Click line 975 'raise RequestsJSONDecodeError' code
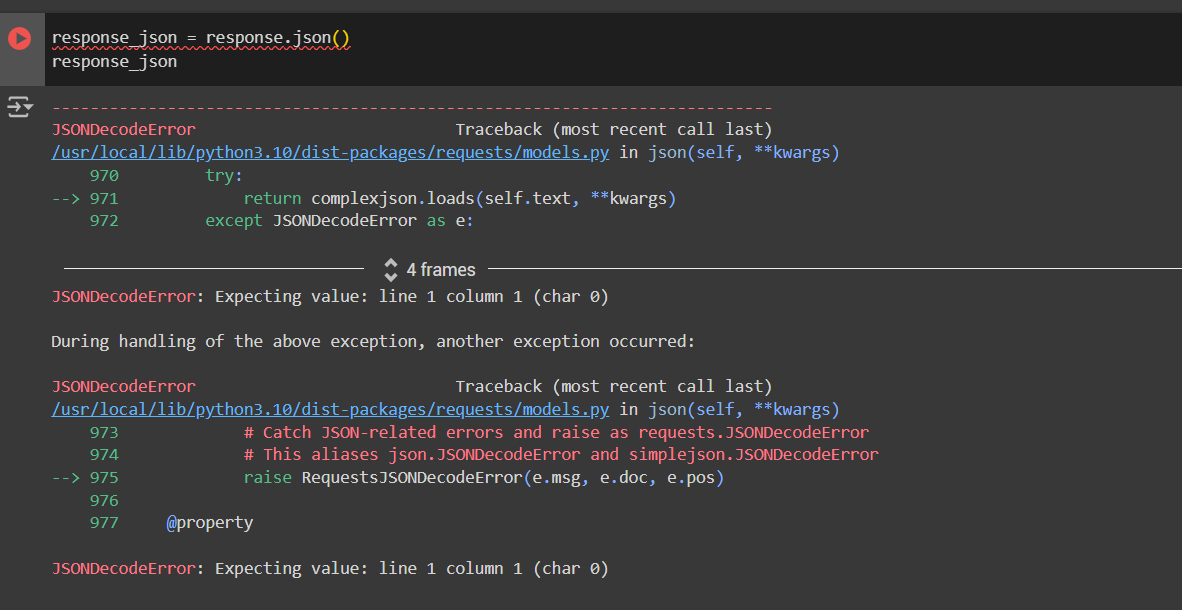Screen dimensions: 1182x610 click(x=483, y=478)
